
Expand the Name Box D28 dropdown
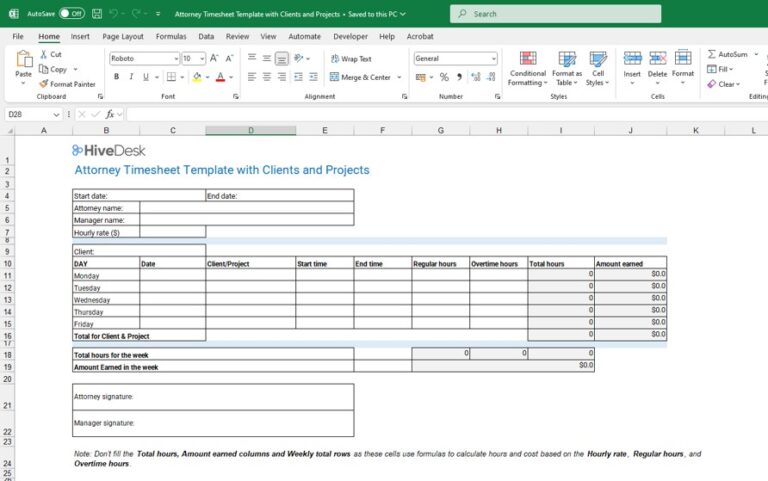click(x=56, y=115)
